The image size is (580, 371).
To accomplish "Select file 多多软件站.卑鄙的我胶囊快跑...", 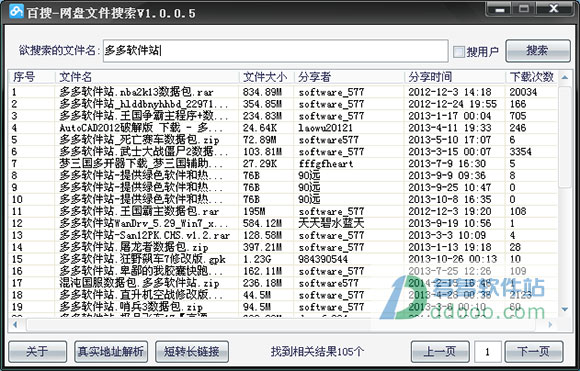I will 141,271.
